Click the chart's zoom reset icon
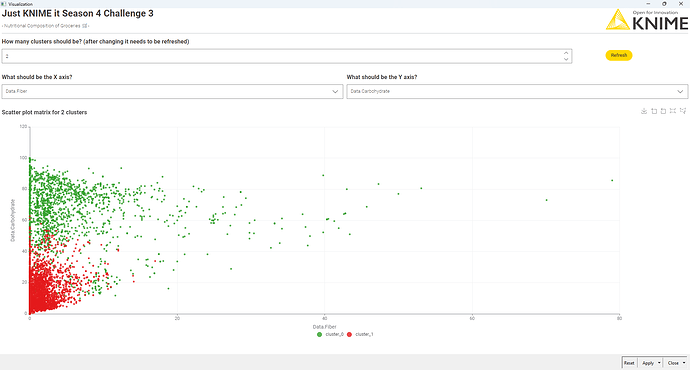This screenshot has height=370, width=690. (663, 111)
